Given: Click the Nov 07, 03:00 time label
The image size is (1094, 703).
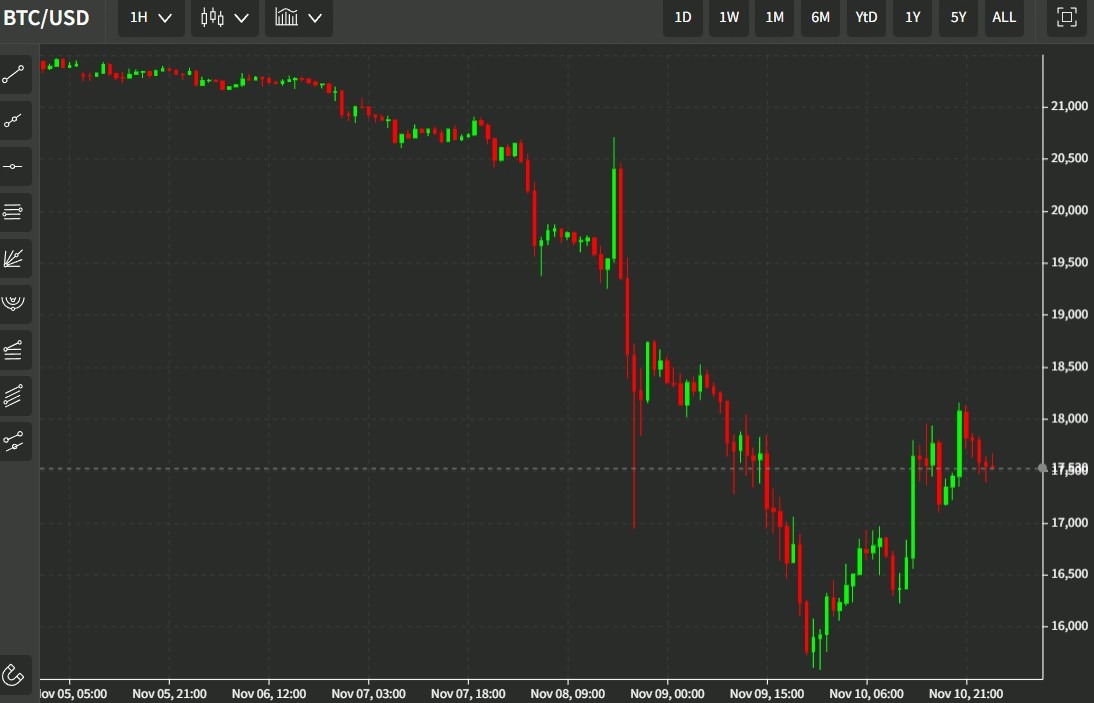Looking at the screenshot, I should click(368, 694).
